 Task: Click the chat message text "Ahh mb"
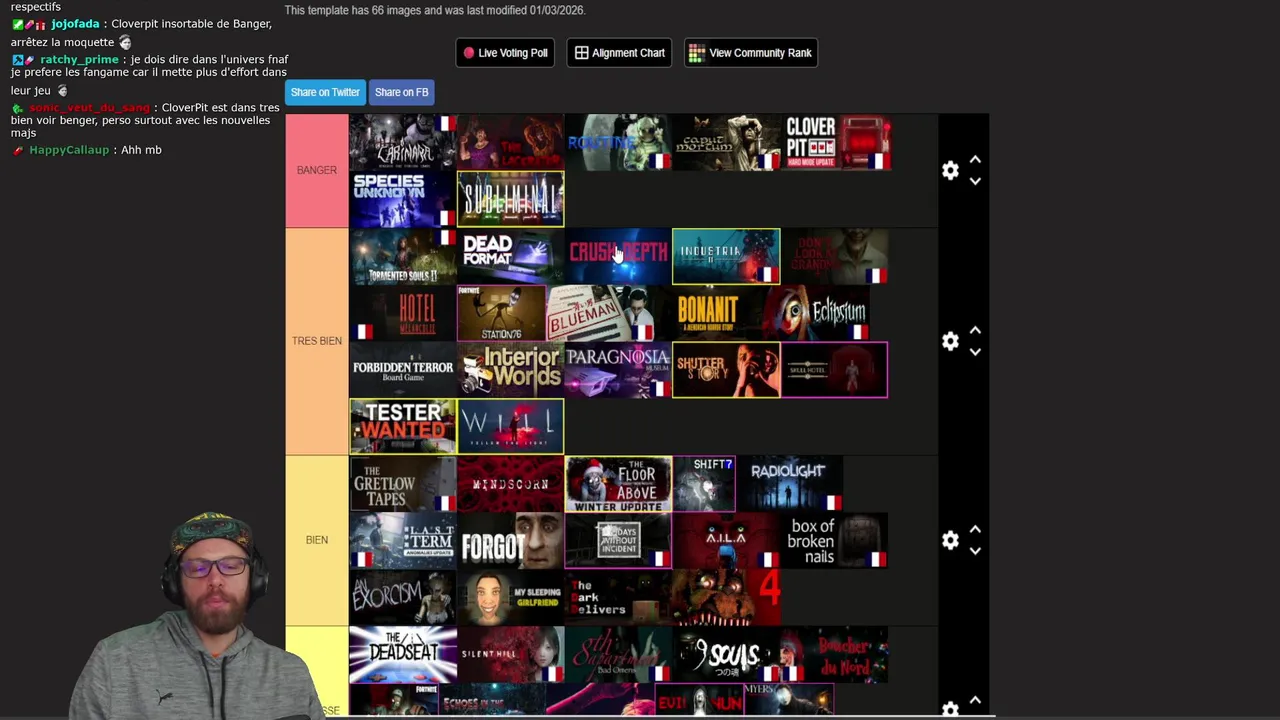click(x=141, y=150)
